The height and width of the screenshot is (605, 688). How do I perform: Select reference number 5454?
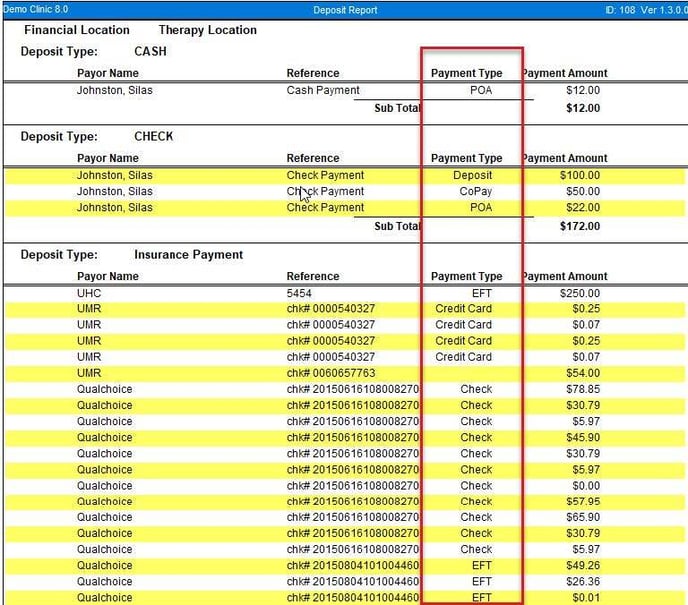[x=299, y=293]
